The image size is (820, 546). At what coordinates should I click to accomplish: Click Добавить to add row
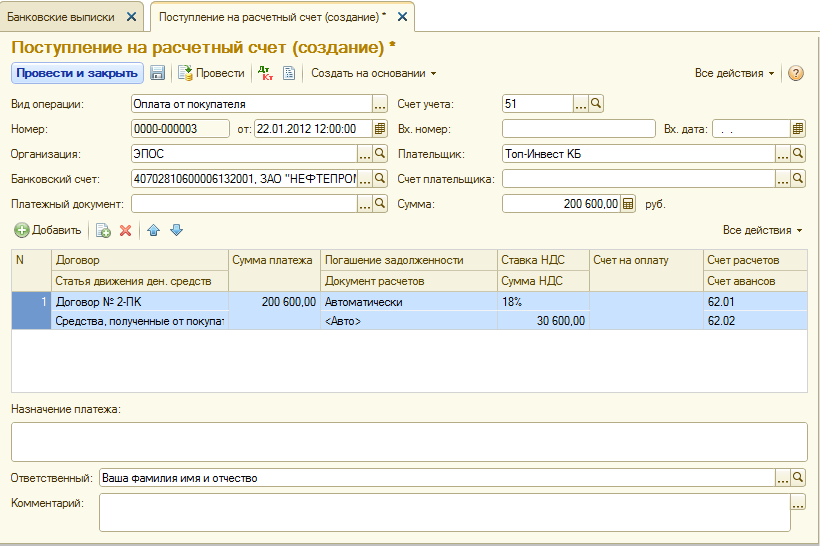[48, 230]
